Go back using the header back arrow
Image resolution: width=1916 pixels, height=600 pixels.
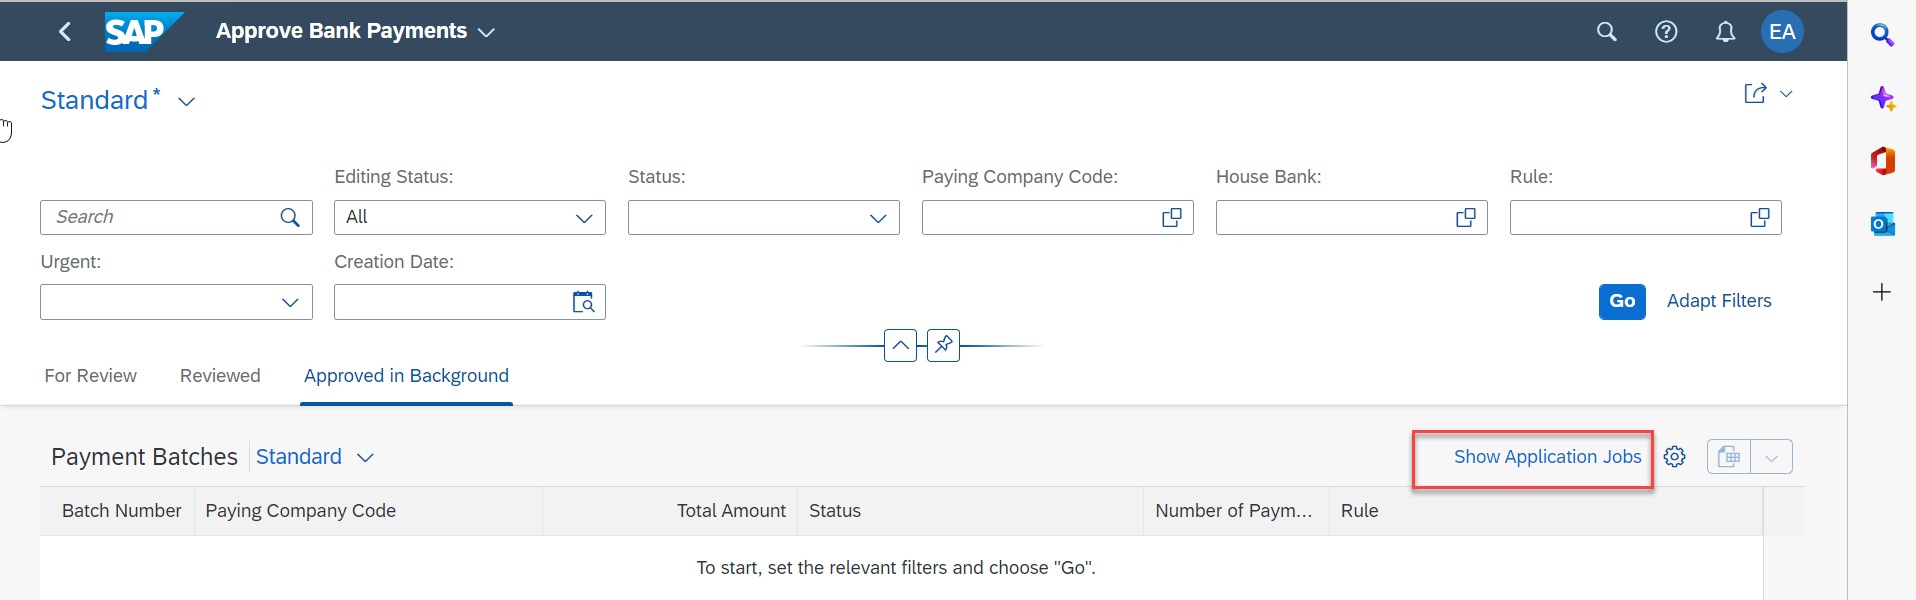[x=65, y=32]
